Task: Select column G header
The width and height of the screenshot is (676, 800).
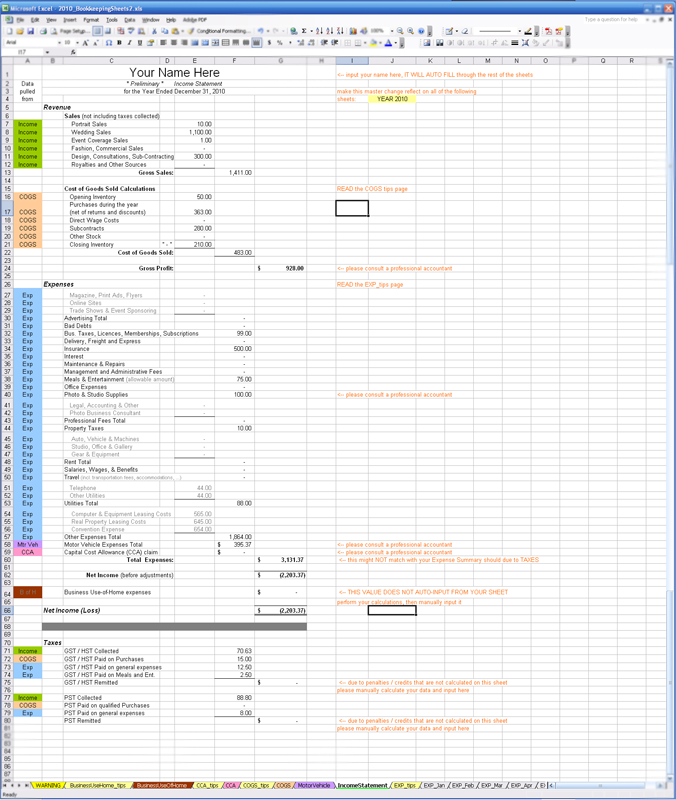Action: click(281, 60)
